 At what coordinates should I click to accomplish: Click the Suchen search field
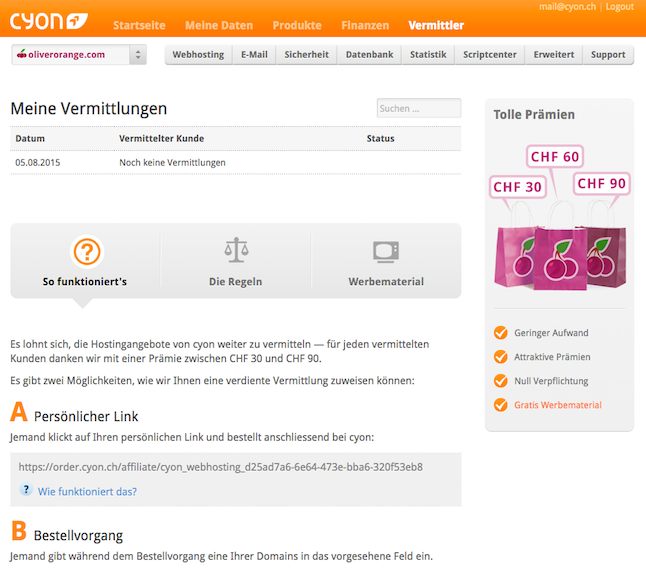[x=419, y=108]
